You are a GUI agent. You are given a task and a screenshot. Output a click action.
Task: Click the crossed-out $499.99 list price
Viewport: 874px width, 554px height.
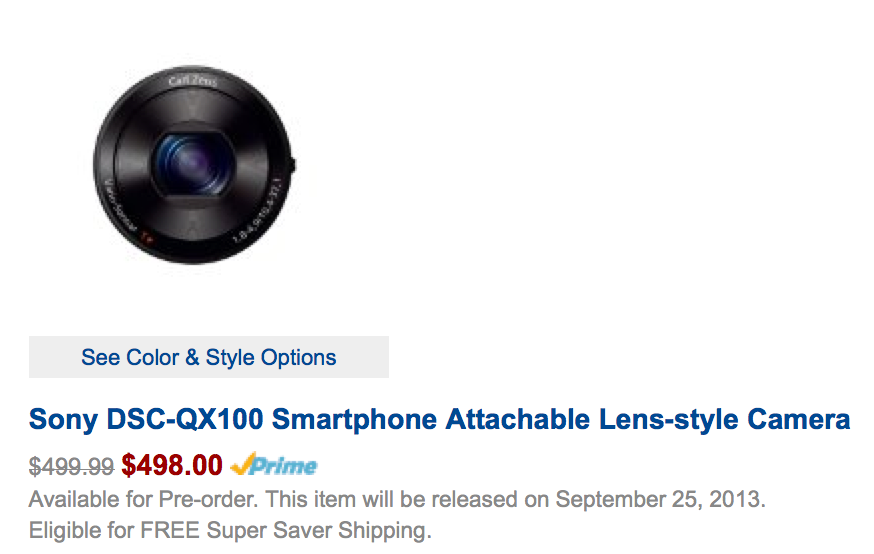click(x=71, y=466)
